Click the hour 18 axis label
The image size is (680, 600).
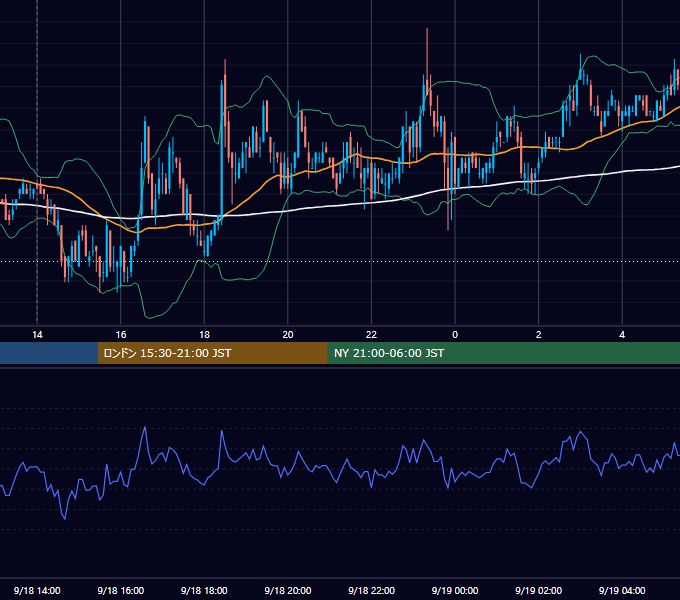pos(204,334)
